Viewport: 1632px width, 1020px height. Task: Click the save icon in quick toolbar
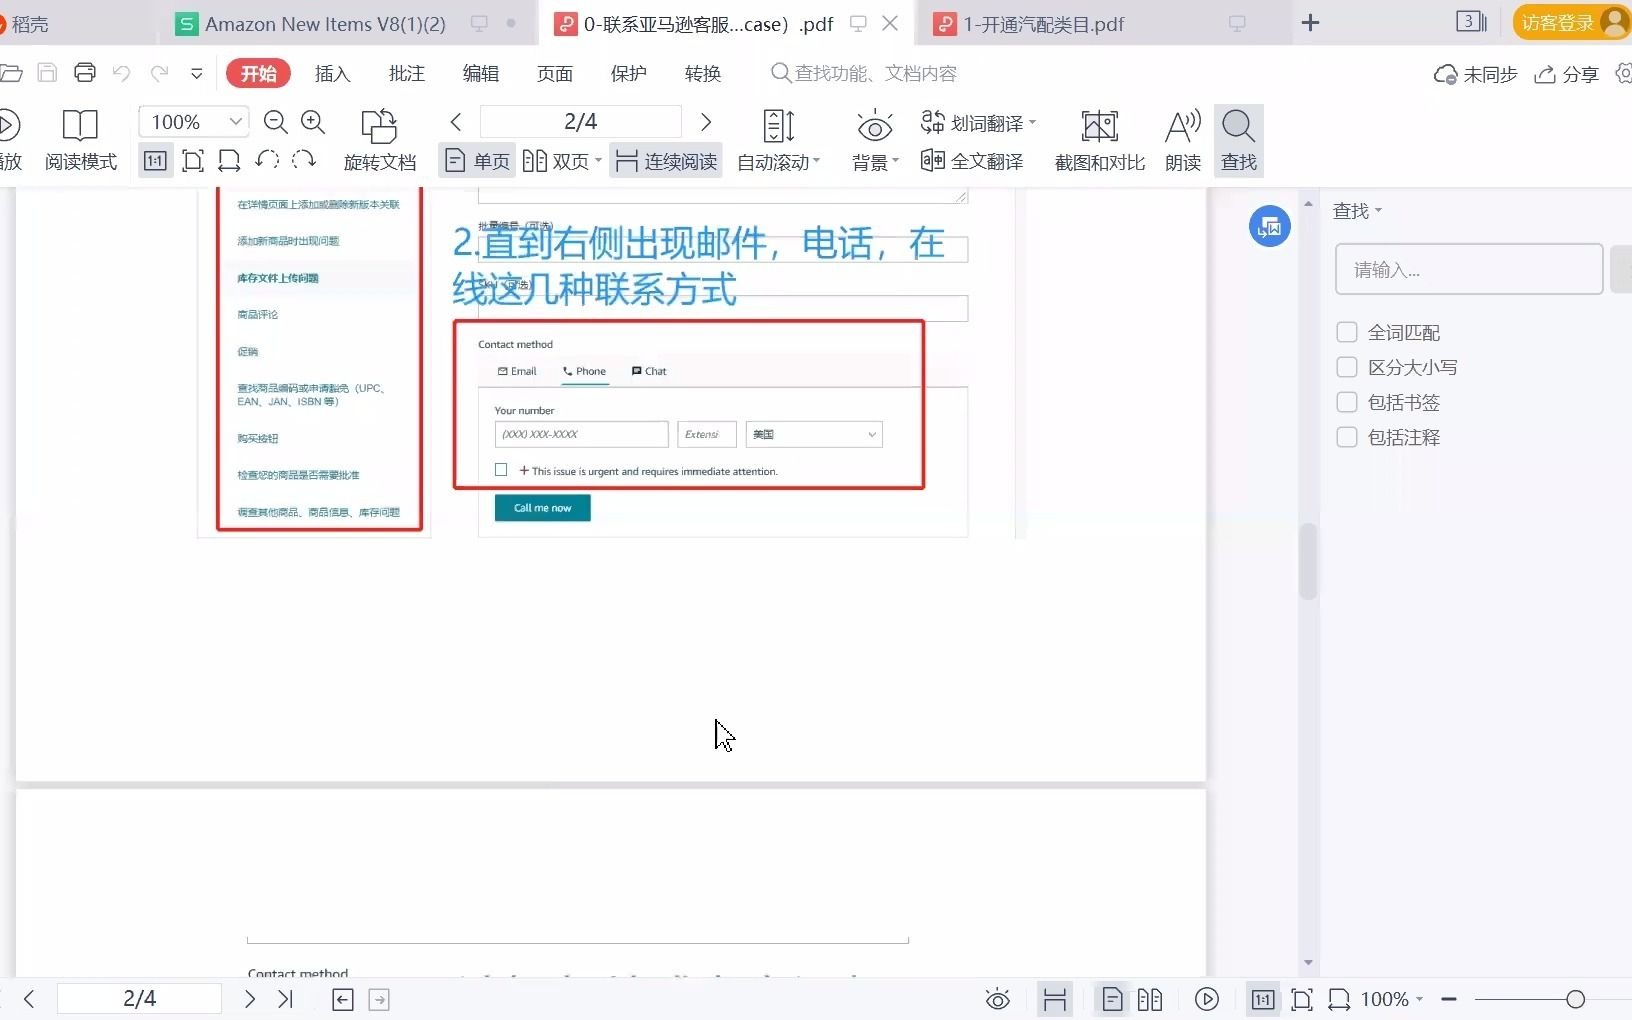point(47,73)
